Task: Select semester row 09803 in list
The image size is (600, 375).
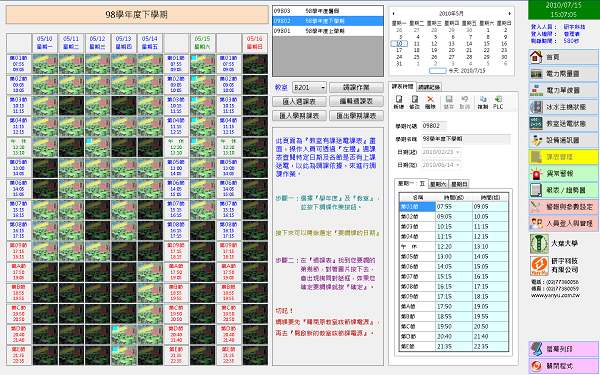Action: (x=328, y=11)
